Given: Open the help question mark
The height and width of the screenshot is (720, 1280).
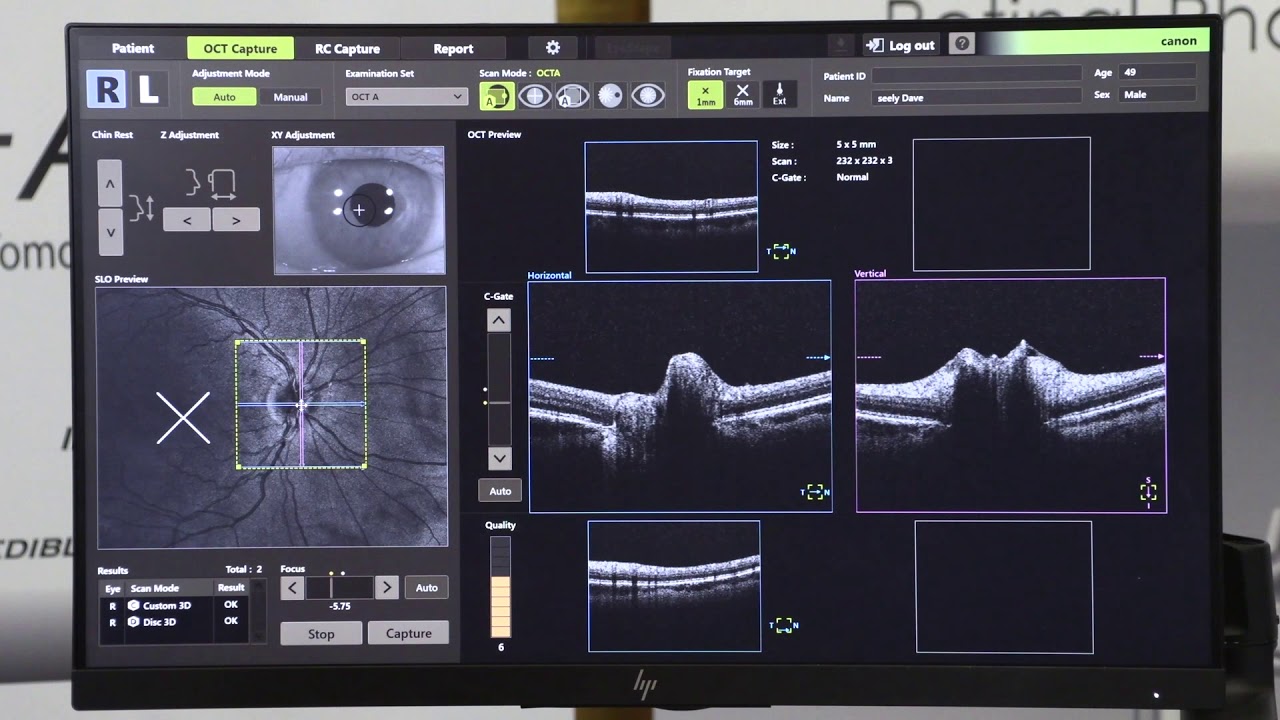Looking at the screenshot, I should 961,44.
